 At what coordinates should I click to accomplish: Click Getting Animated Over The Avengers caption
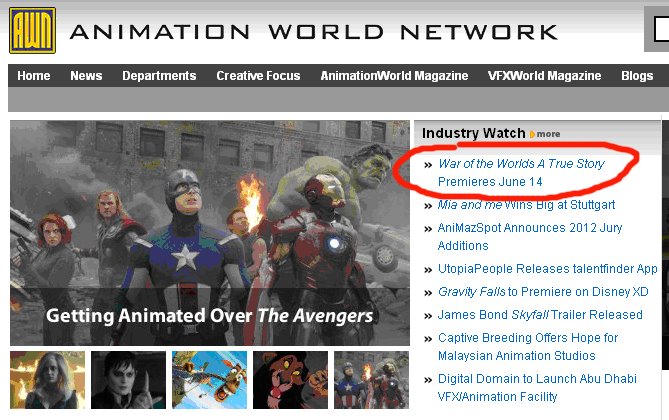pyautogui.click(x=209, y=316)
